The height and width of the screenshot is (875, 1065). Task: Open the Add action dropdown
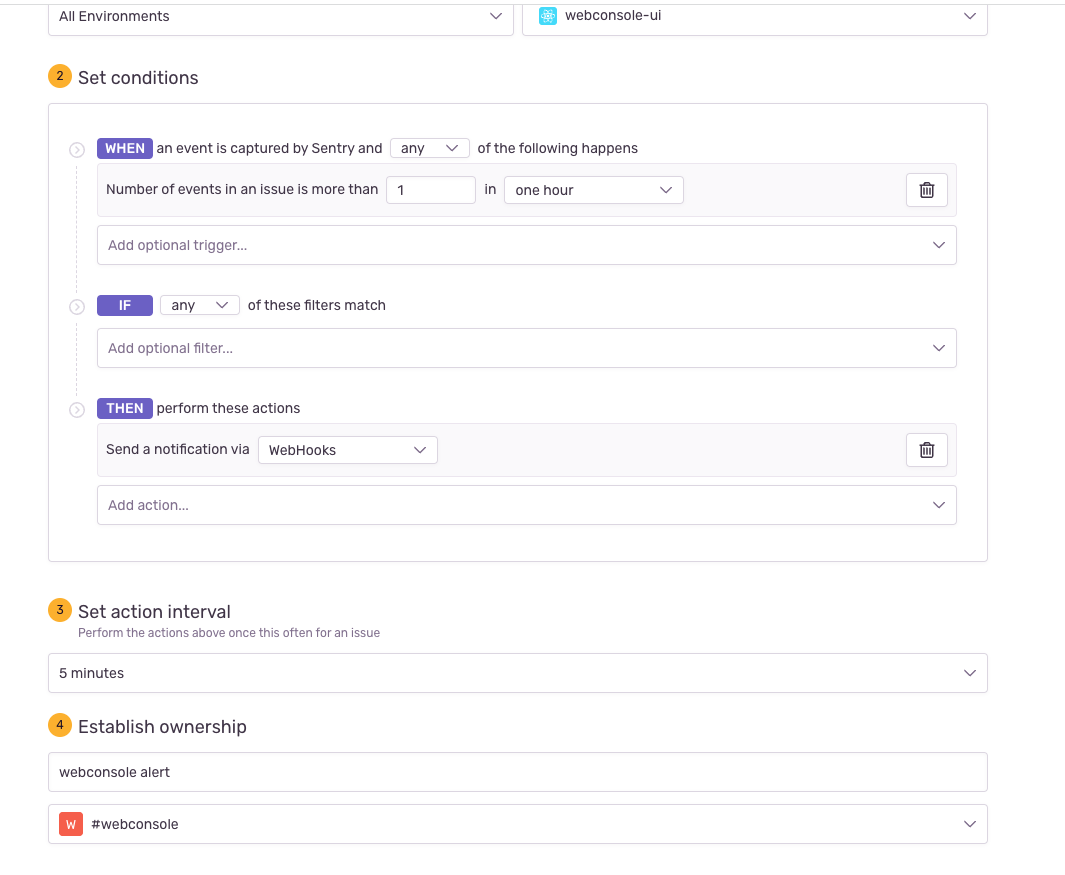pos(527,504)
